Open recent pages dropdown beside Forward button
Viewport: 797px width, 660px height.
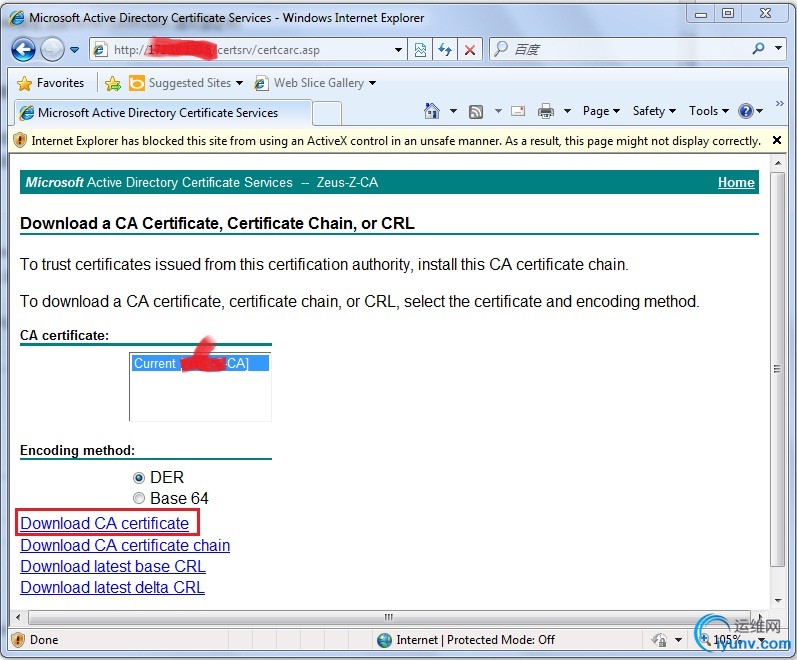click(x=75, y=50)
